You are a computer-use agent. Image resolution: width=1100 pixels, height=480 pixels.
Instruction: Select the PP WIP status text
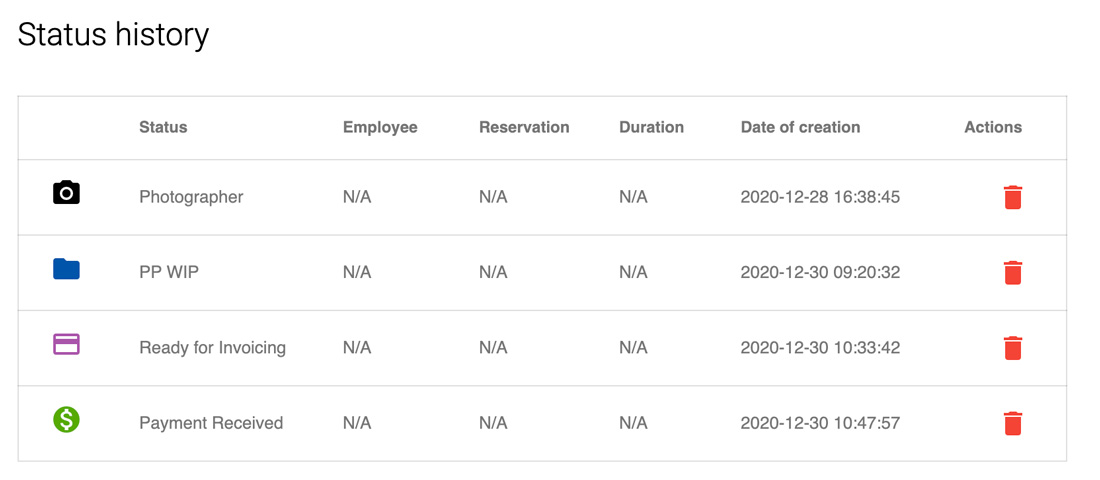click(x=169, y=272)
